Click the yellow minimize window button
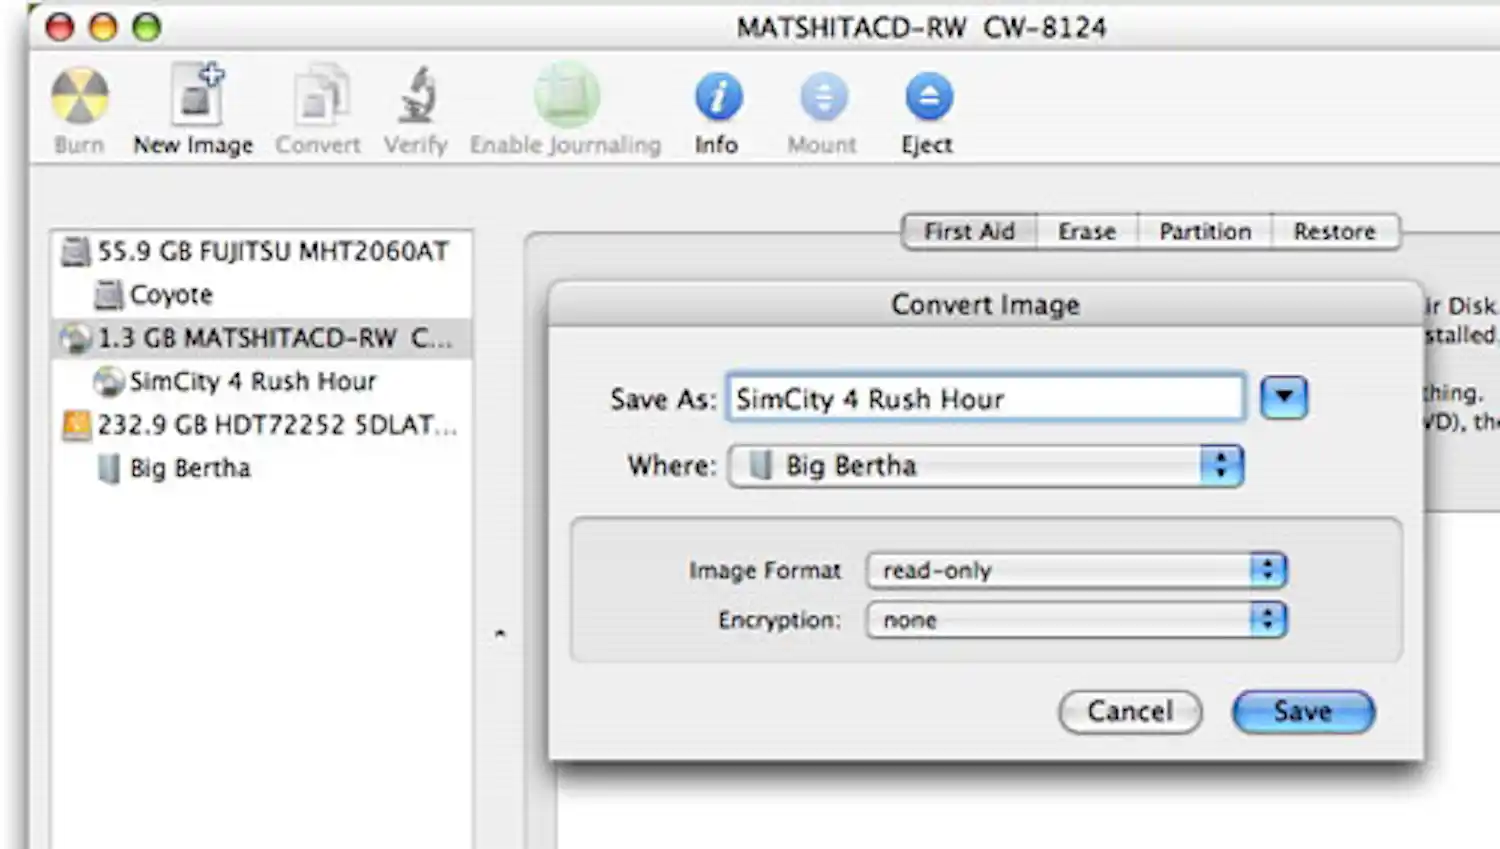This screenshot has height=849, width=1500. (x=104, y=27)
